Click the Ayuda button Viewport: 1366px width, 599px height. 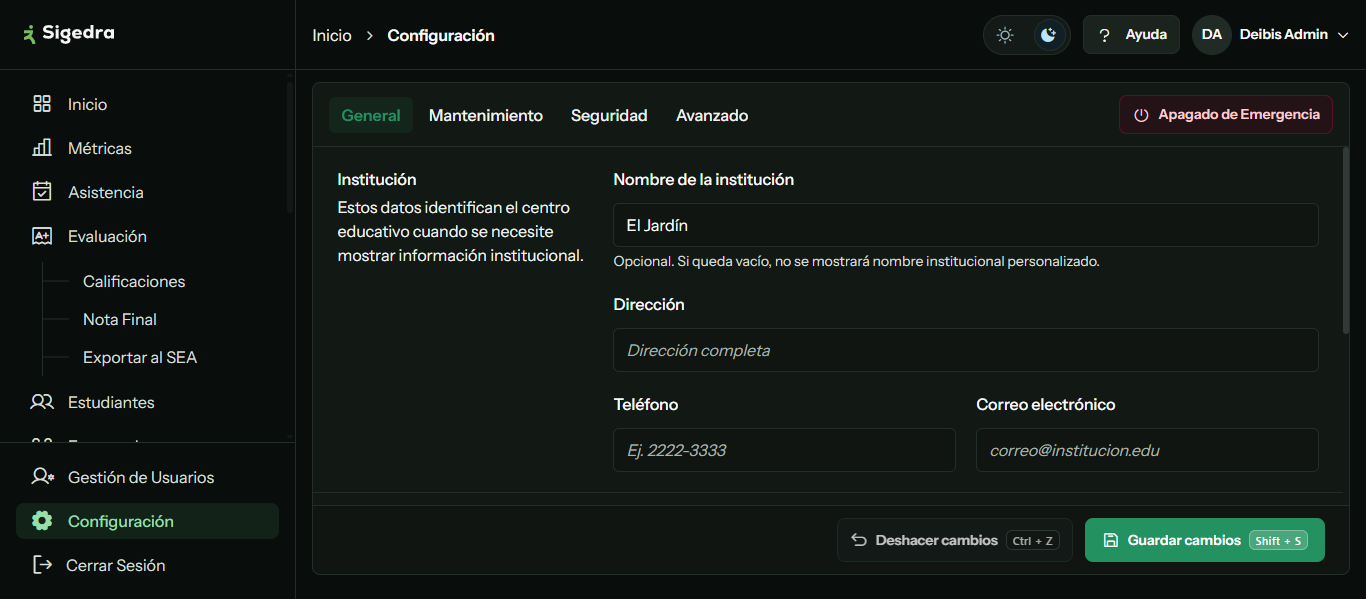pyautogui.click(x=1131, y=35)
